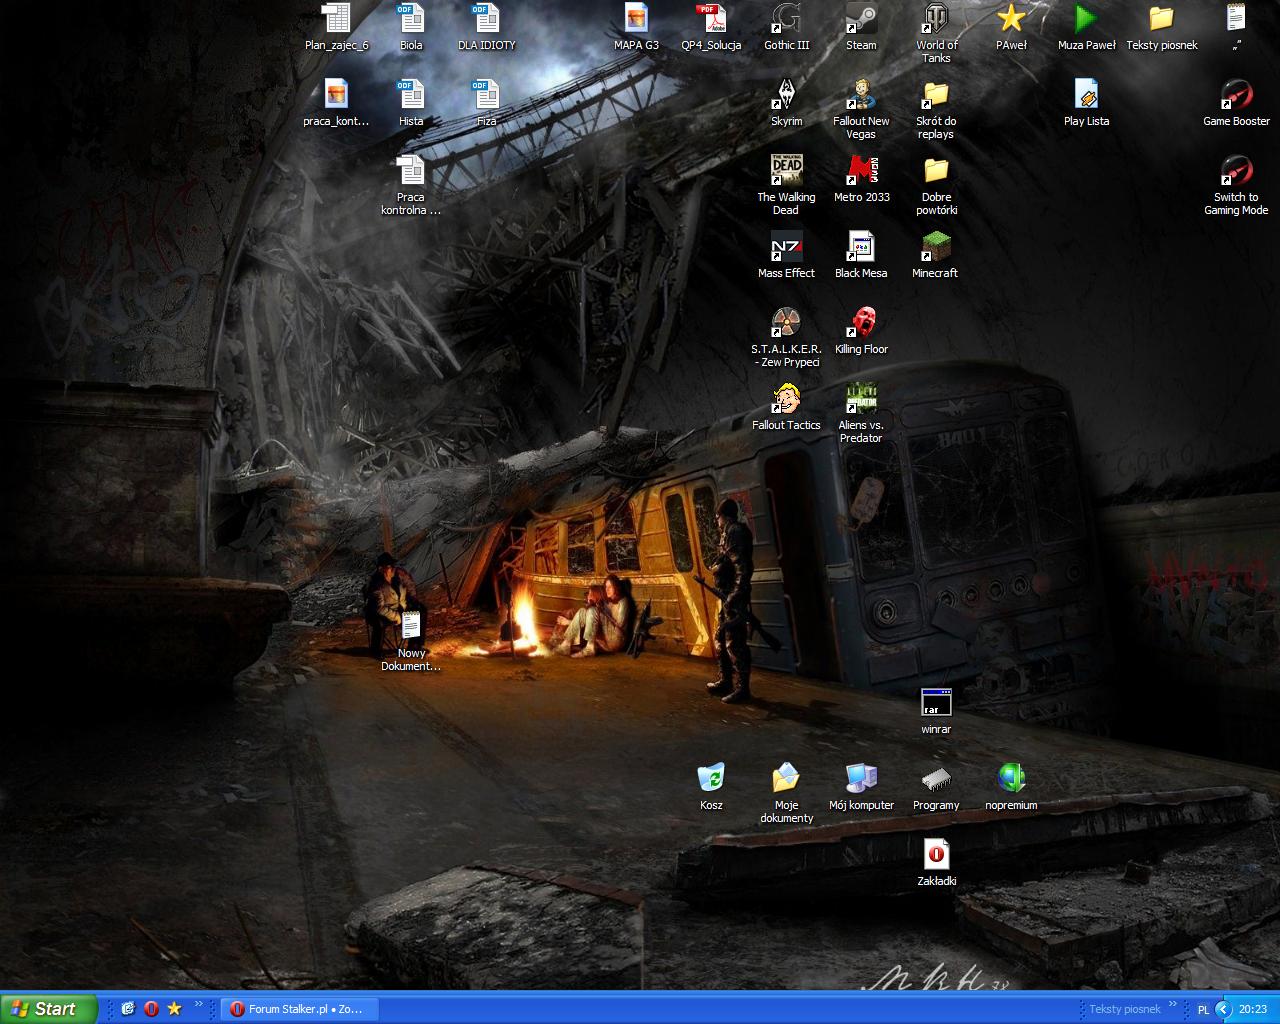Select the Muza Paweł playlist icon

(x=1086, y=19)
